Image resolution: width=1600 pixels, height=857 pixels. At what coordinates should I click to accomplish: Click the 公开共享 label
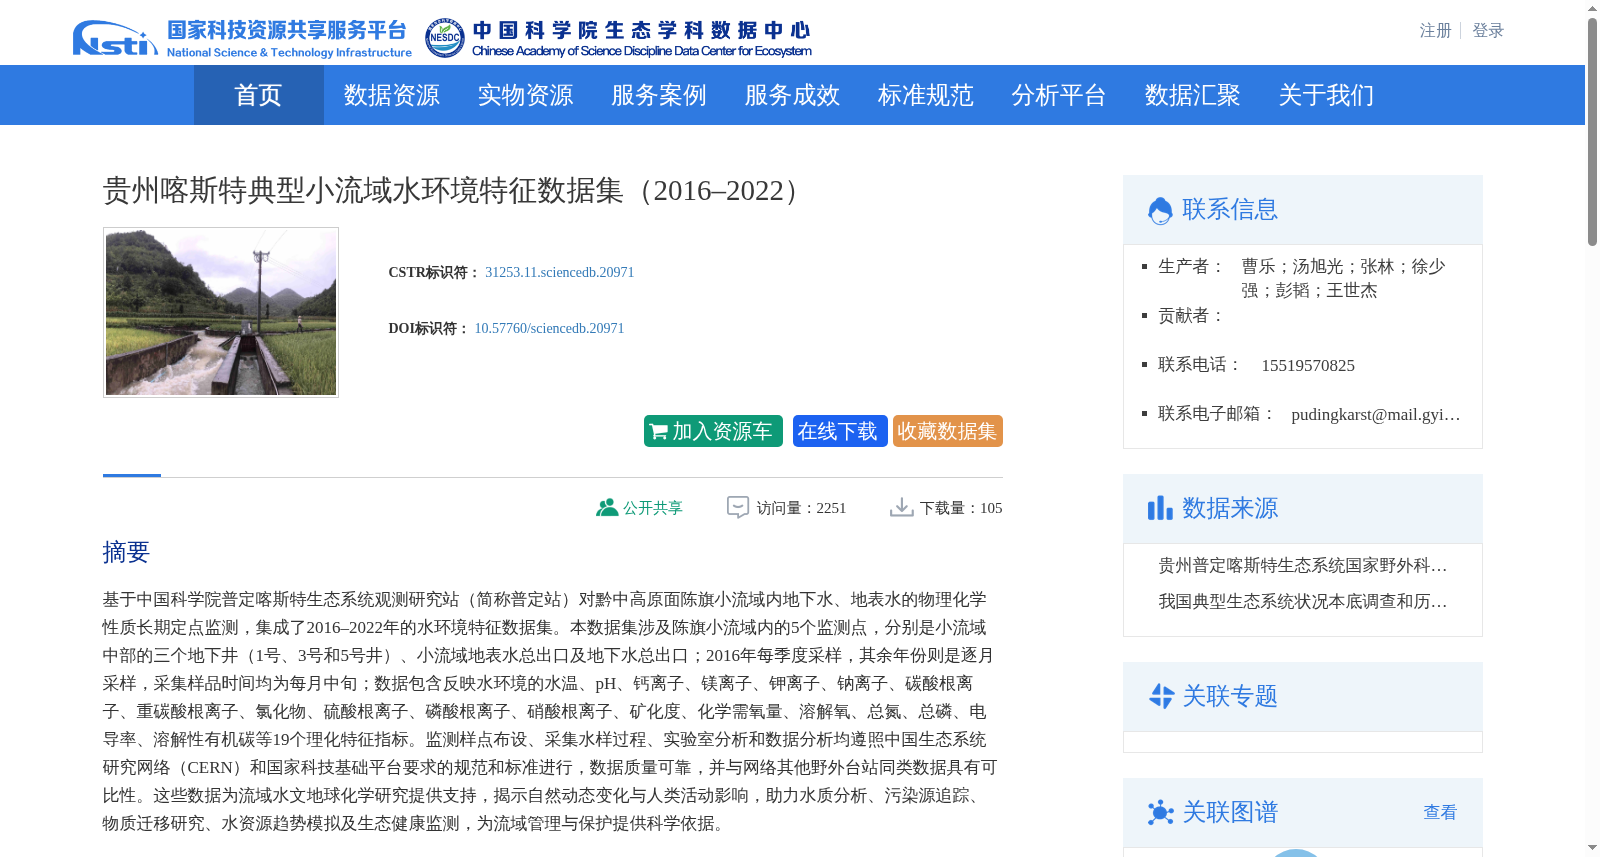coord(653,508)
